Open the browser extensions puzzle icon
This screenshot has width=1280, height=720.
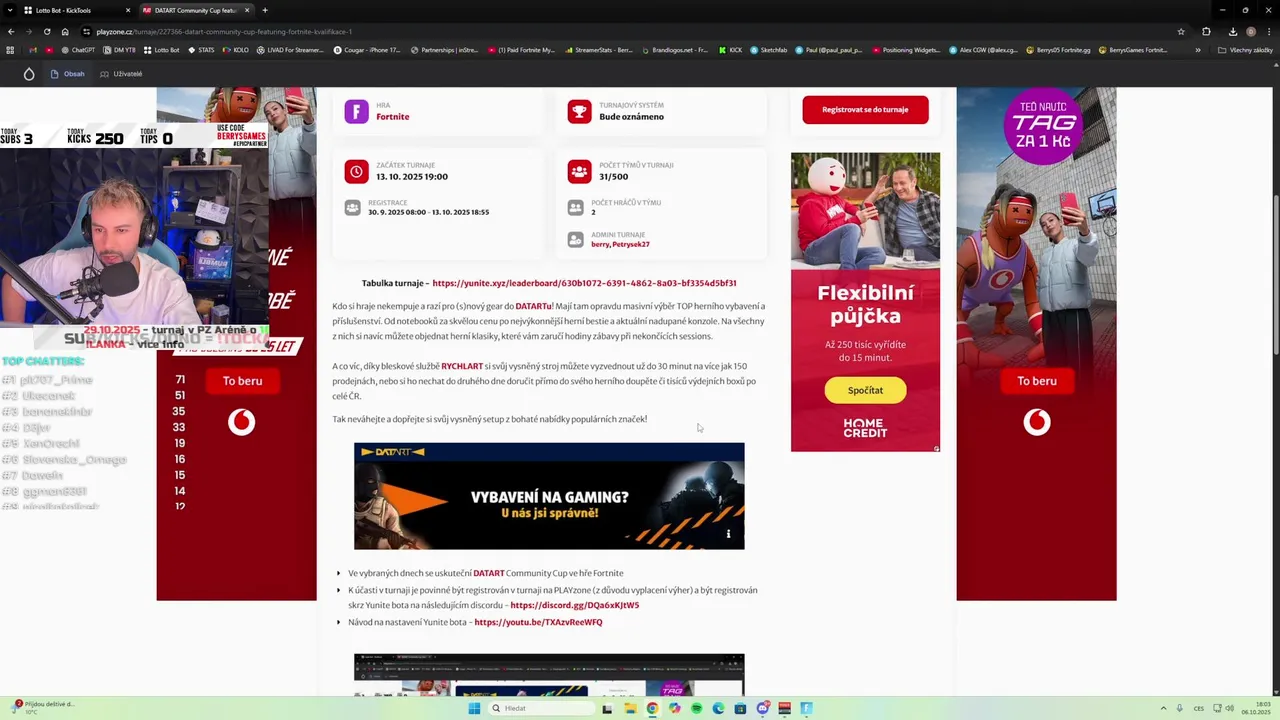1206,31
